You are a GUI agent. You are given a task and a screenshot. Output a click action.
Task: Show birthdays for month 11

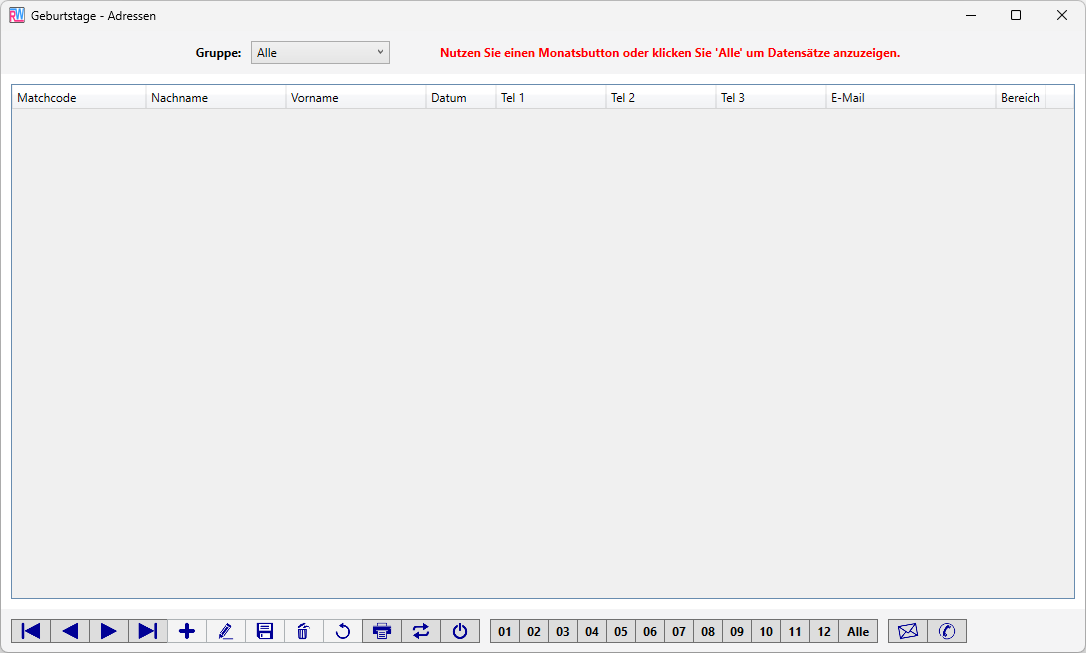(x=795, y=631)
